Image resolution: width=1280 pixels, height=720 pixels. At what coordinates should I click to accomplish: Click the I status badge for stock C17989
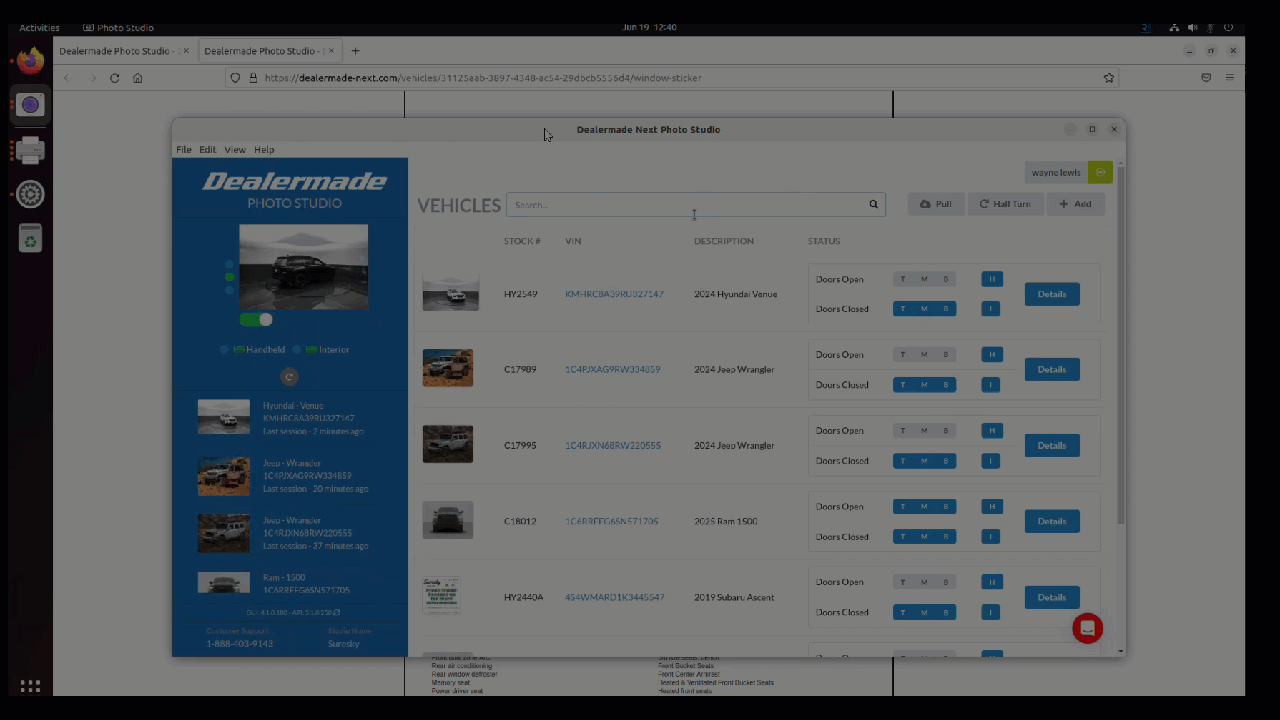(991, 384)
